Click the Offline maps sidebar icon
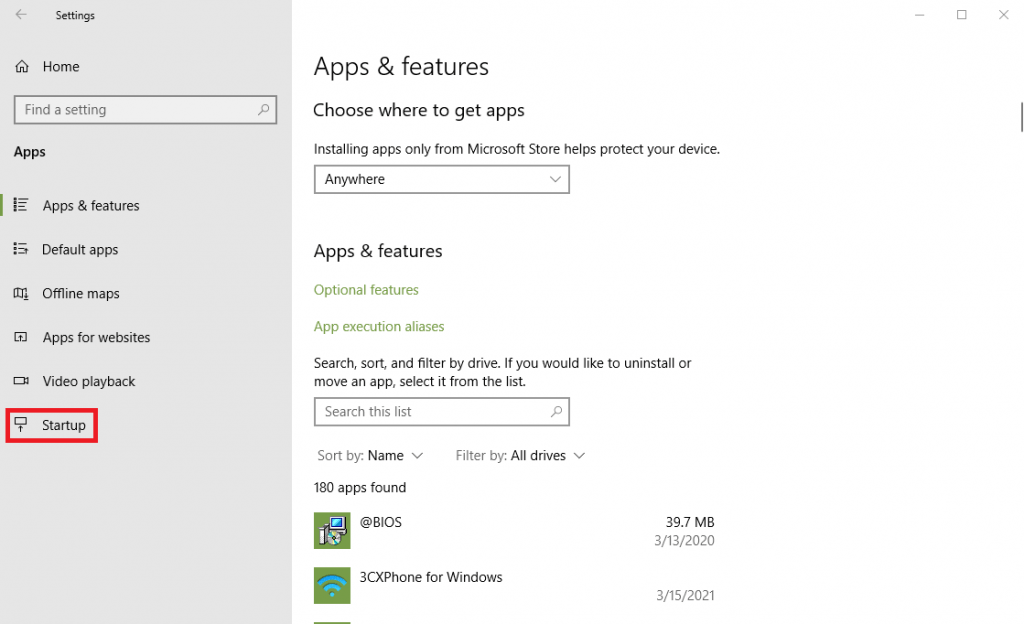This screenshot has height=624, width=1024. click(21, 293)
